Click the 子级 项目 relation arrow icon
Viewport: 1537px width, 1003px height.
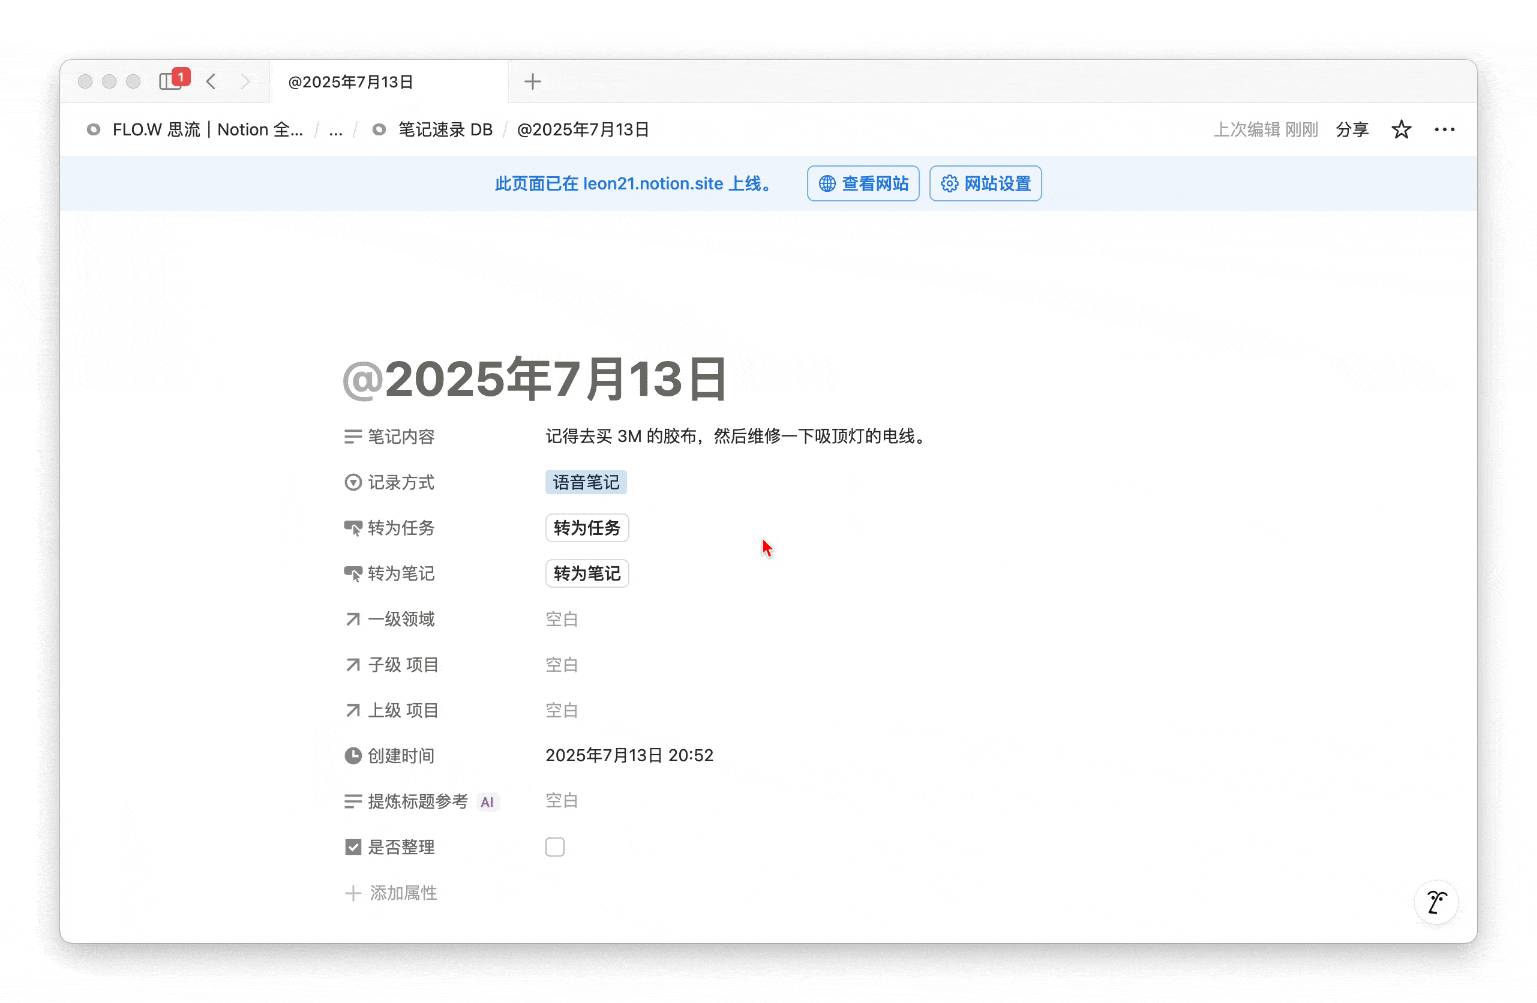(353, 665)
